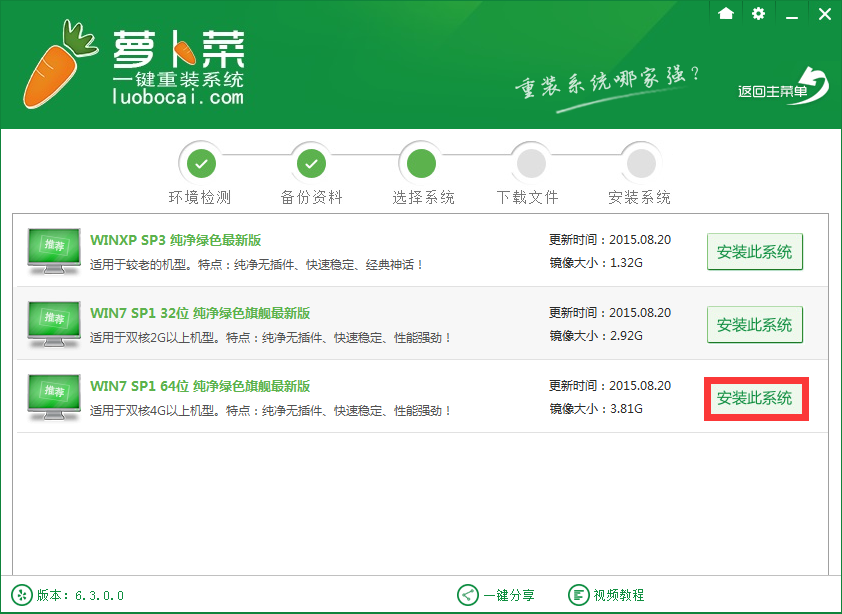Image resolution: width=842 pixels, height=614 pixels.
Task: Click 更新时间 in the WIN7 64位 row
Action: (610, 386)
